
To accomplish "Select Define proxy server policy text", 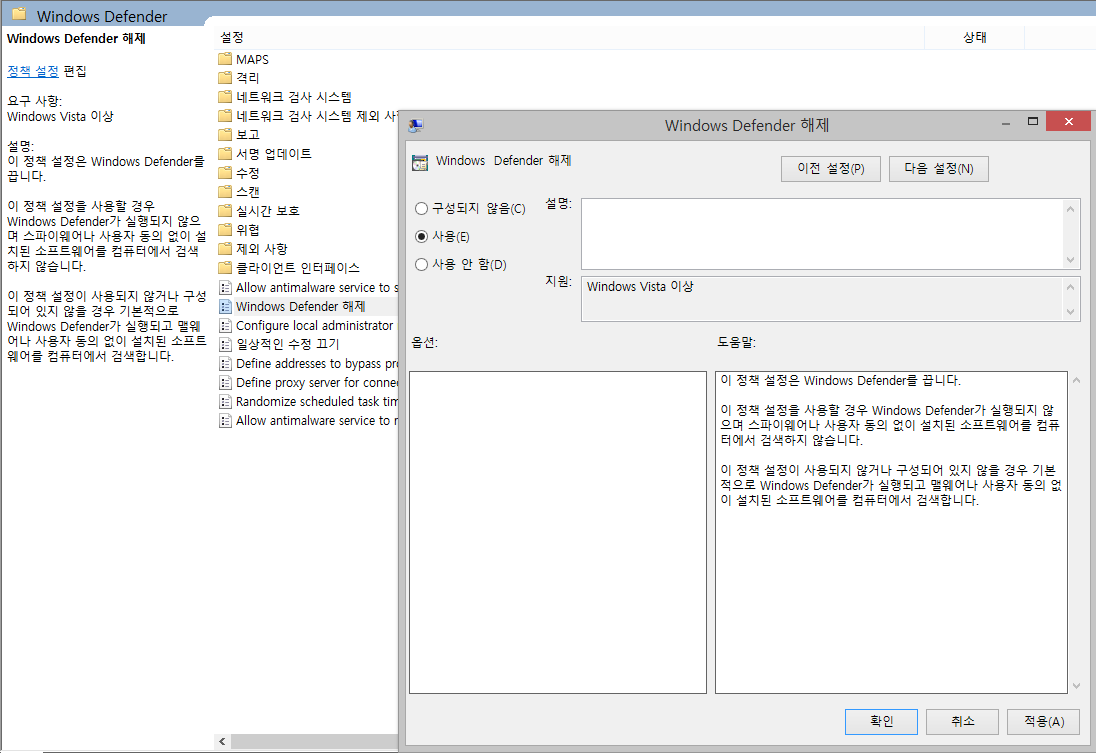I will coord(317,382).
